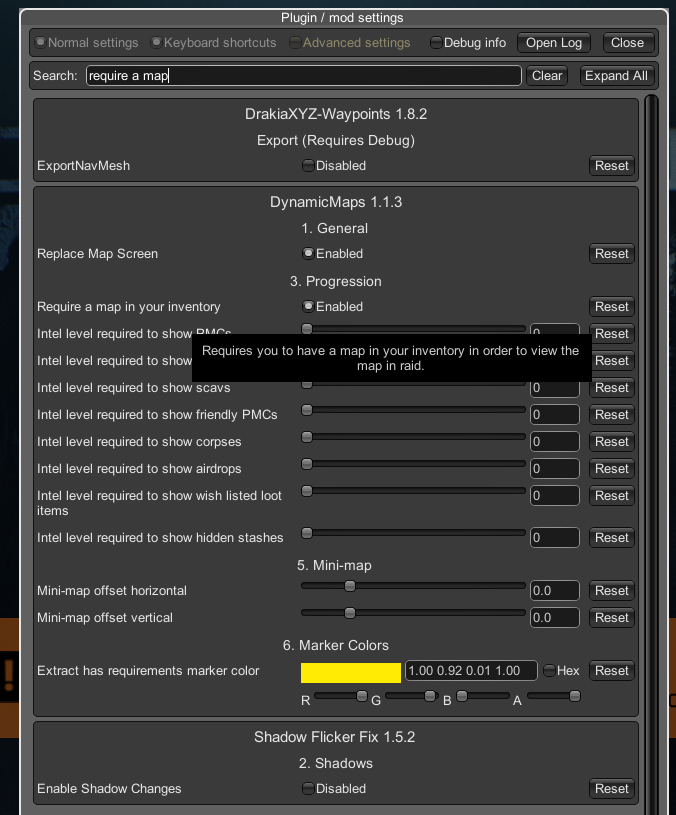The height and width of the screenshot is (815, 676).
Task: Click the hidden stashes intel slider
Action: [413, 533]
